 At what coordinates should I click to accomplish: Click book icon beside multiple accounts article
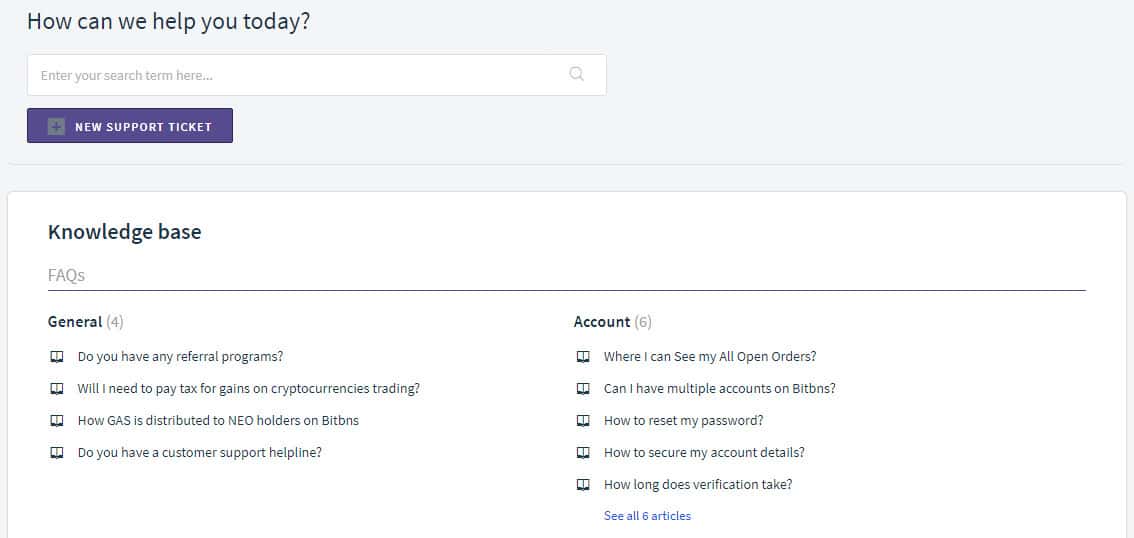583,389
